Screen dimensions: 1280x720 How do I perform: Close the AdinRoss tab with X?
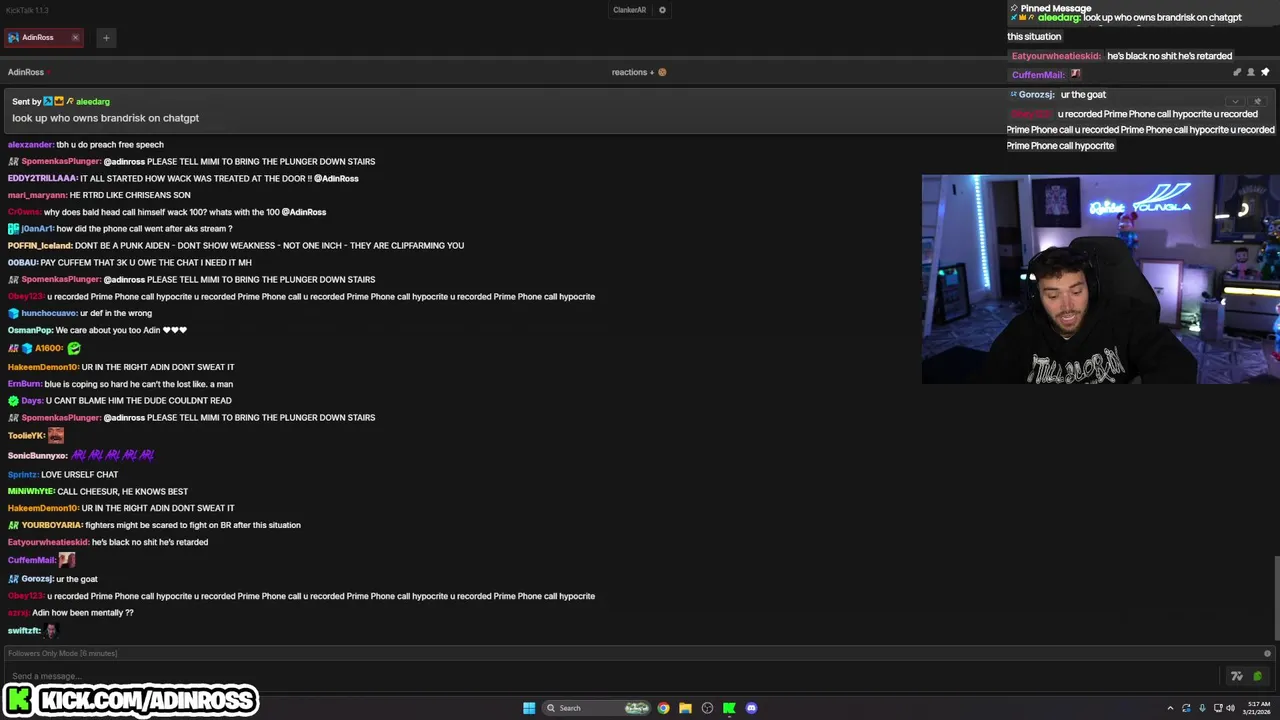(75, 37)
